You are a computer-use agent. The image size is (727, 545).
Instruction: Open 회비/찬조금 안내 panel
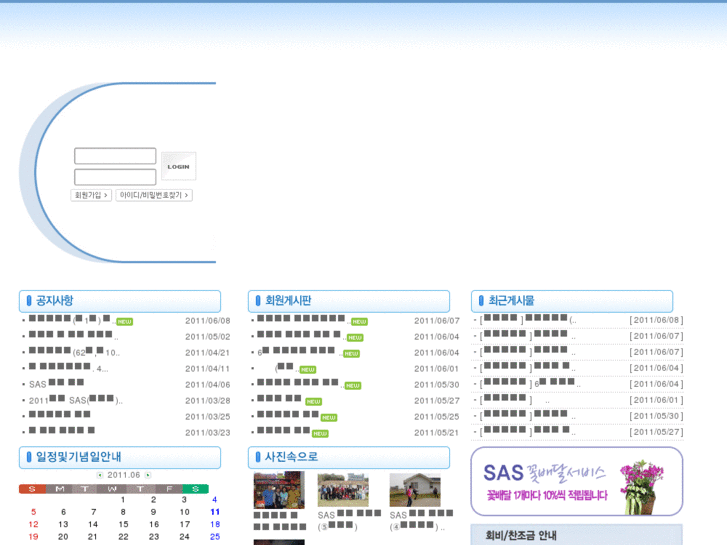(x=577, y=535)
